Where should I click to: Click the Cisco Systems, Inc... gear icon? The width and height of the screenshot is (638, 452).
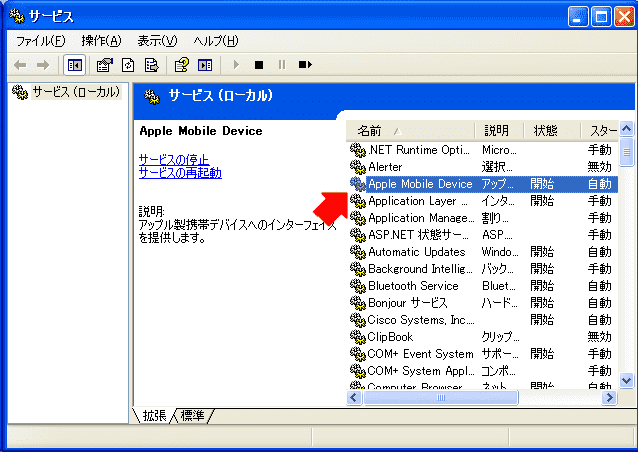(358, 320)
